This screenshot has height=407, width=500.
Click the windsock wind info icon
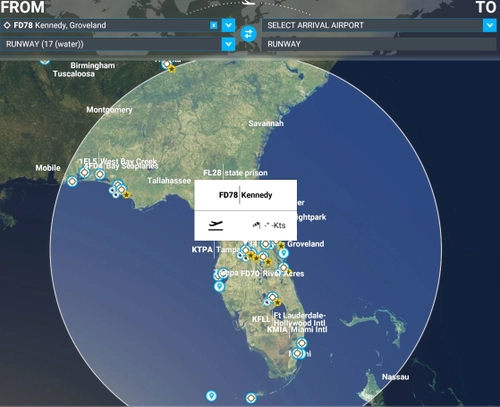click(256, 225)
